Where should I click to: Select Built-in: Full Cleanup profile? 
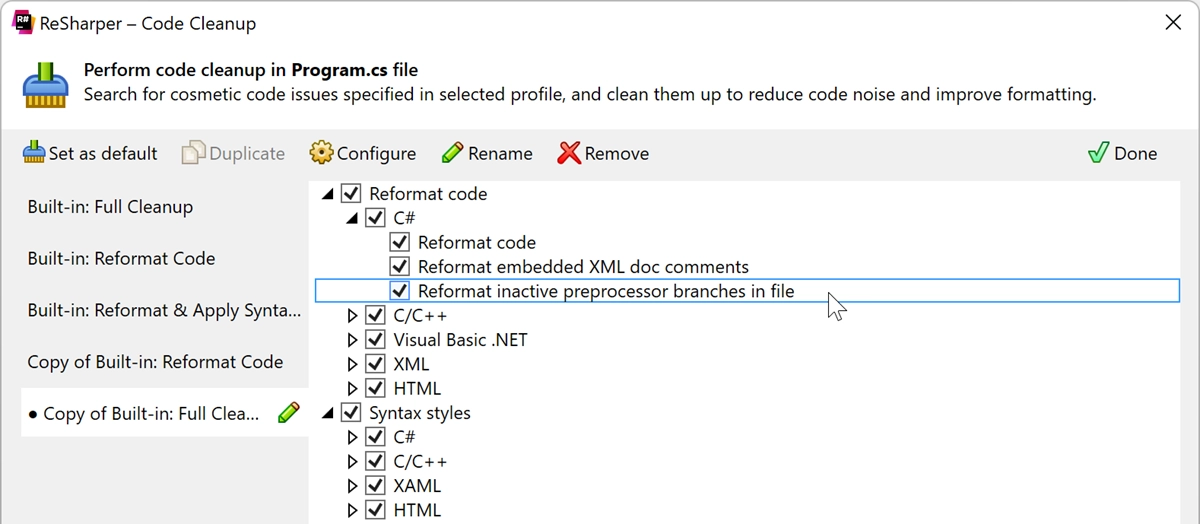pyautogui.click(x=165, y=207)
